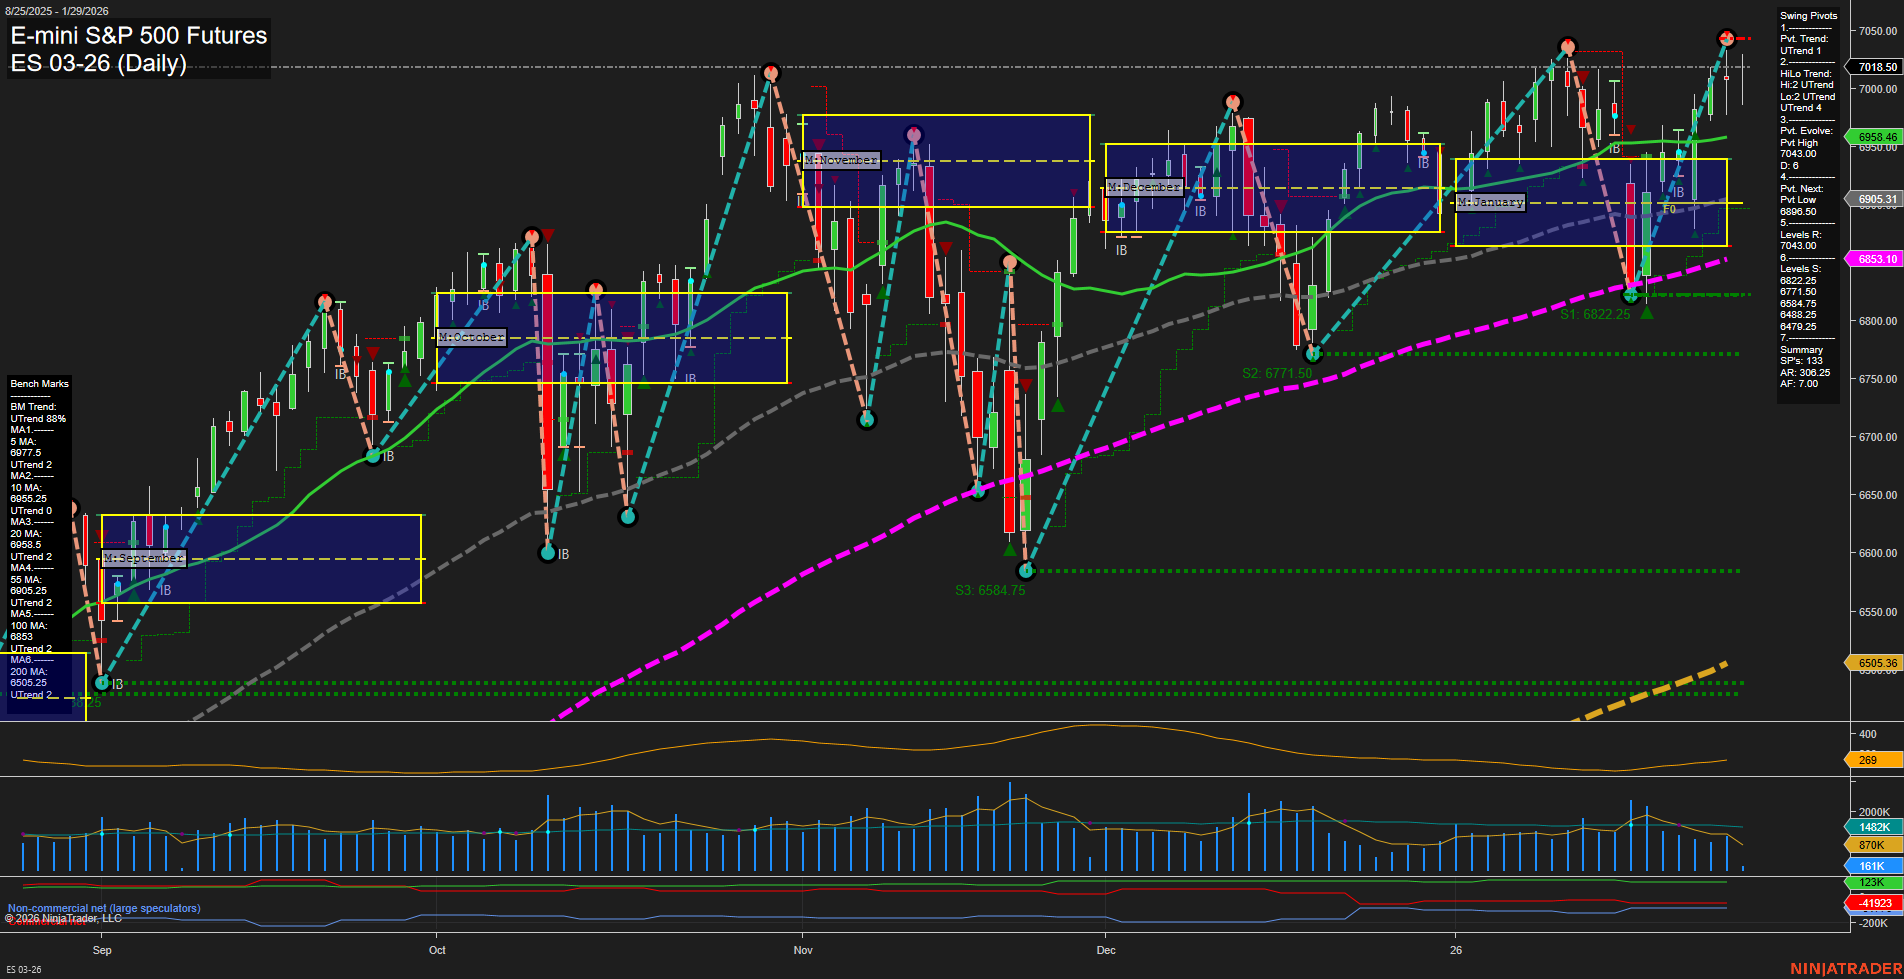Click the magenta 6853.10 price marker
The image size is (1904, 979).
pos(1878,259)
